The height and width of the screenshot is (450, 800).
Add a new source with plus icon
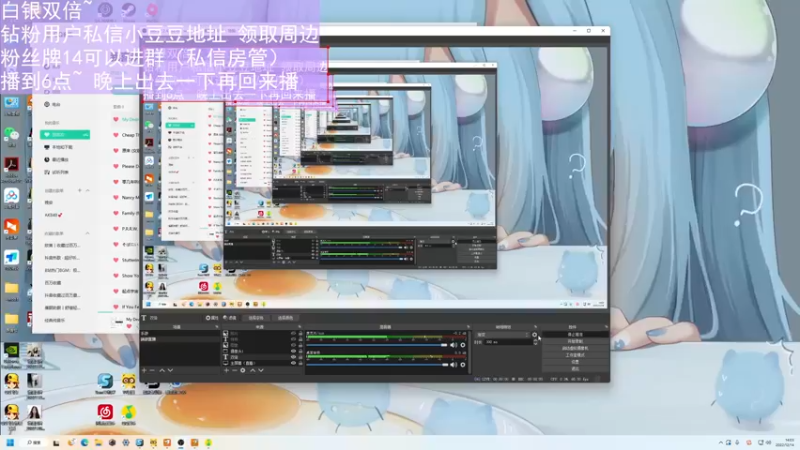pyautogui.click(x=226, y=370)
